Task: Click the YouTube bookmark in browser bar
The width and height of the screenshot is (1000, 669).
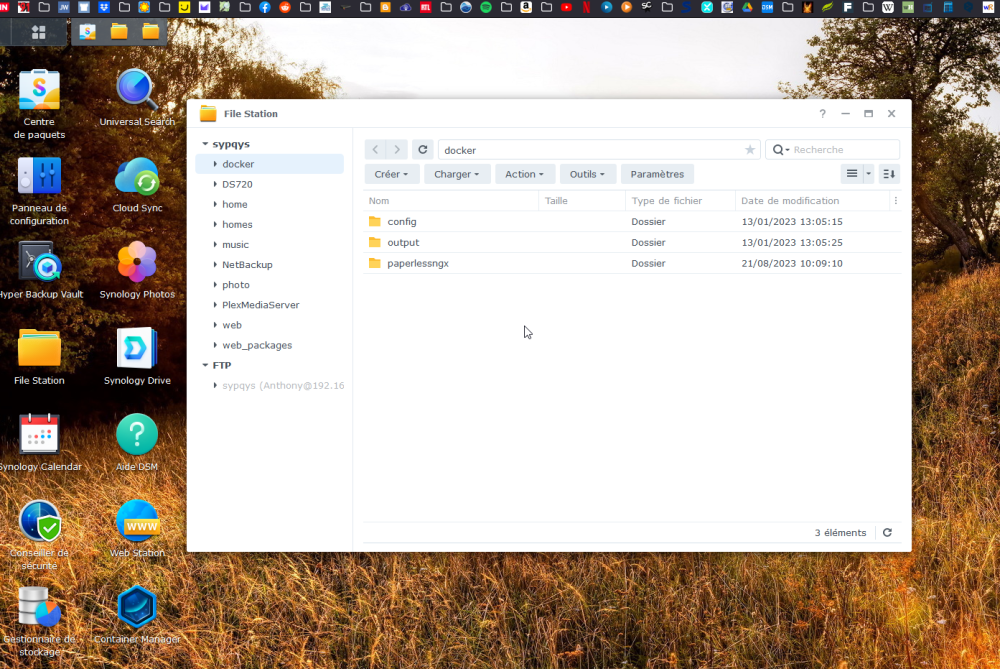Action: tap(566, 8)
